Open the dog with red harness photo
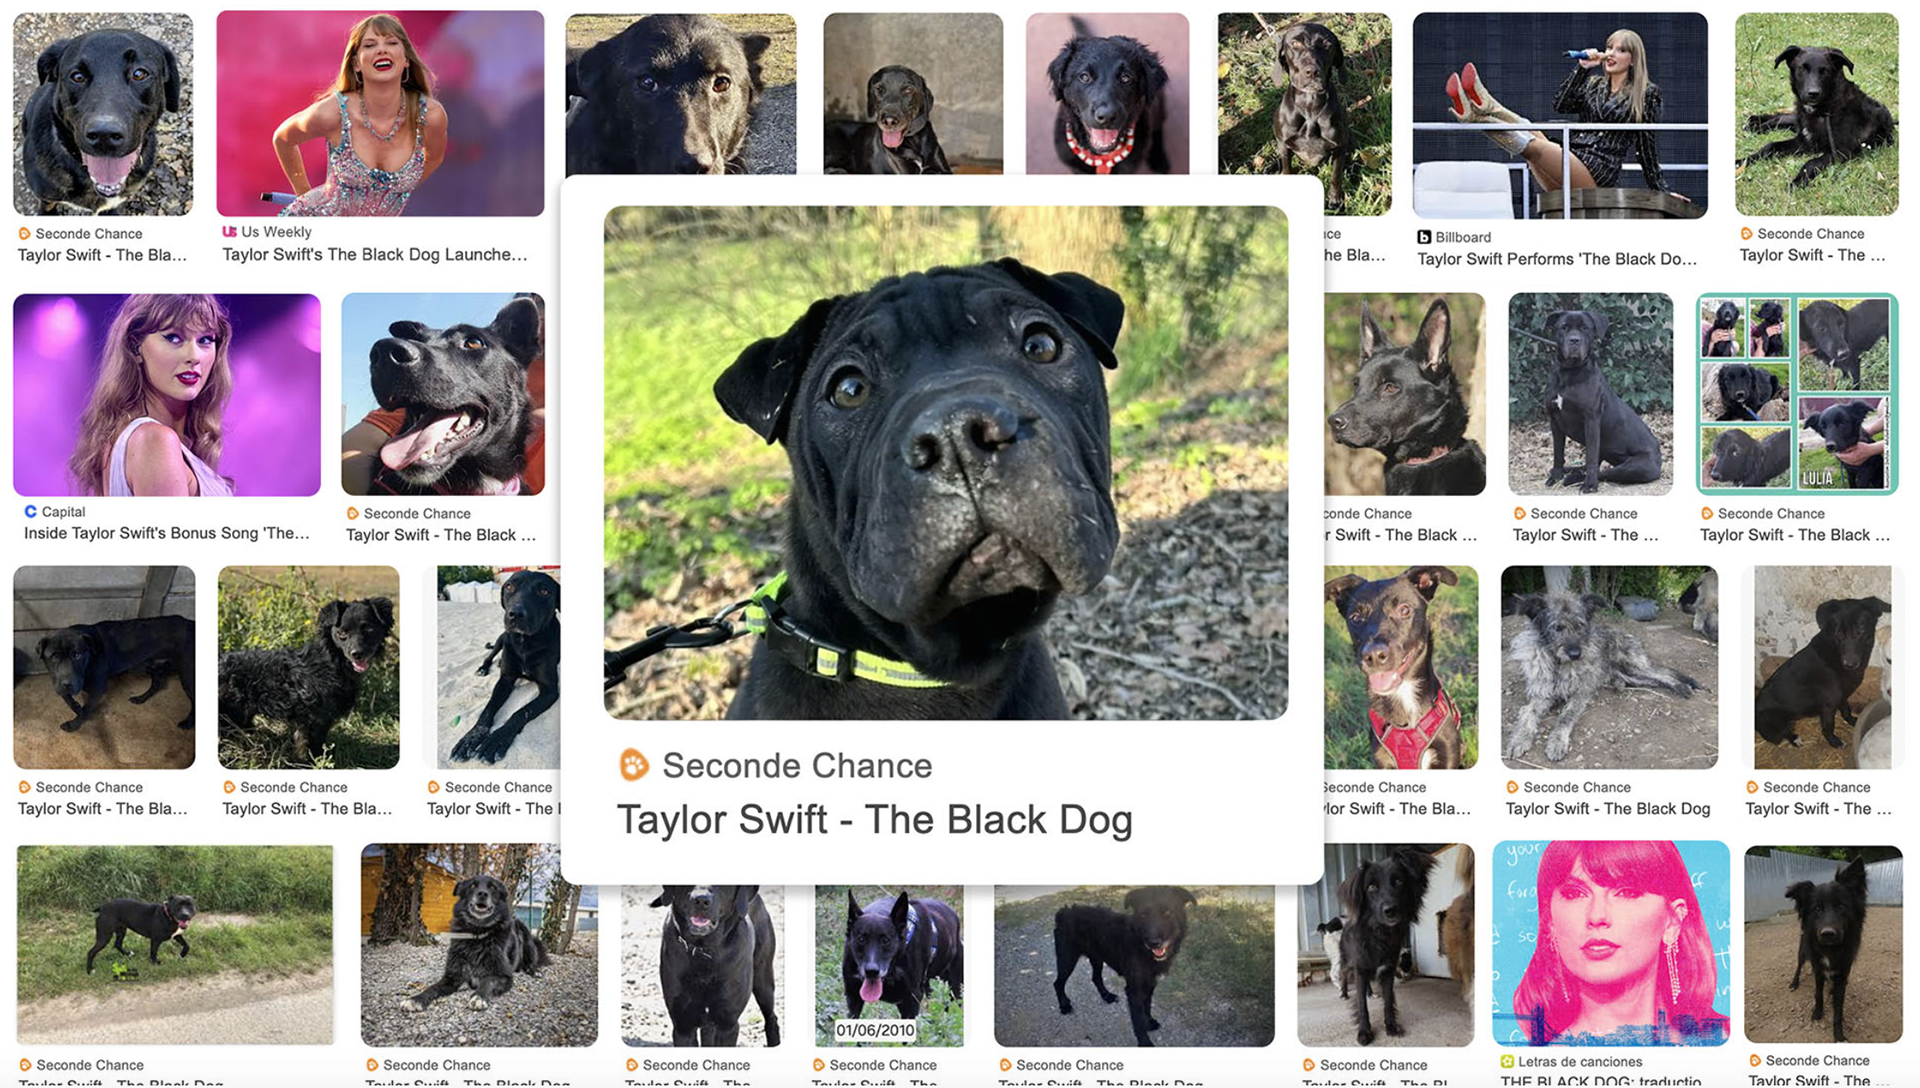 click(x=1401, y=667)
